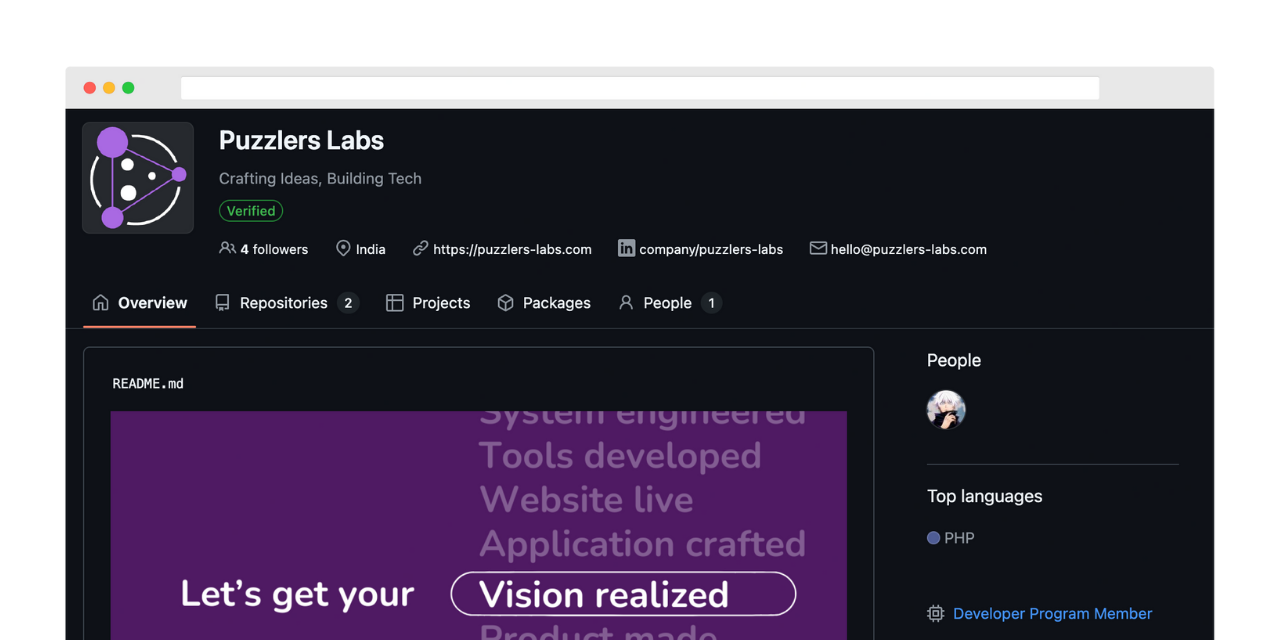Click the home icon on the Overview tab

click(100, 302)
